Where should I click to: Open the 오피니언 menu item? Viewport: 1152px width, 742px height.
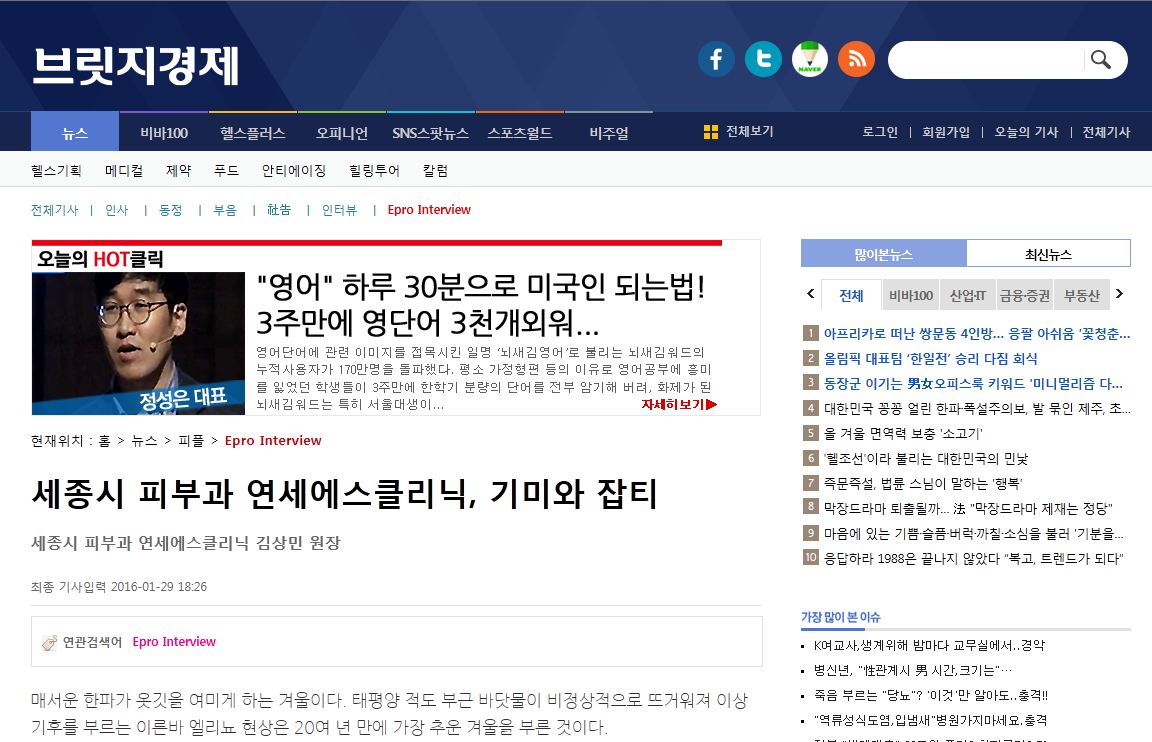coord(342,133)
